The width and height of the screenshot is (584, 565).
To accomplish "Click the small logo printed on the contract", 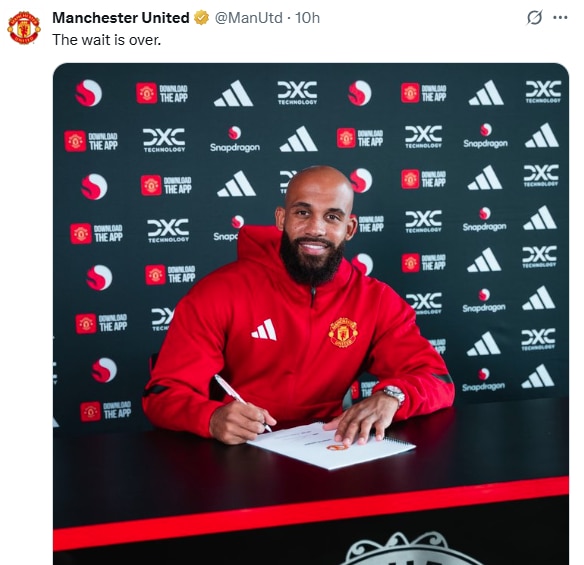I will [x=337, y=447].
